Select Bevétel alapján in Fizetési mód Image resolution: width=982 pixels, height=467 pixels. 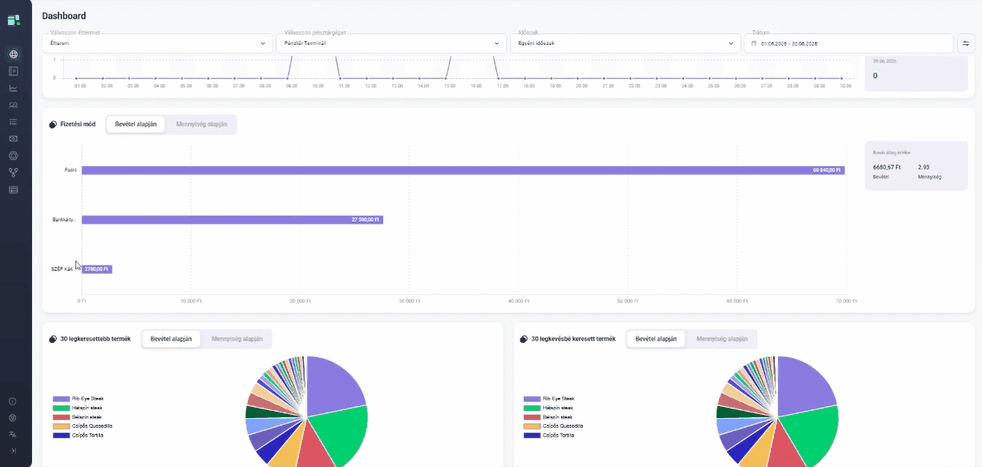tap(135, 124)
